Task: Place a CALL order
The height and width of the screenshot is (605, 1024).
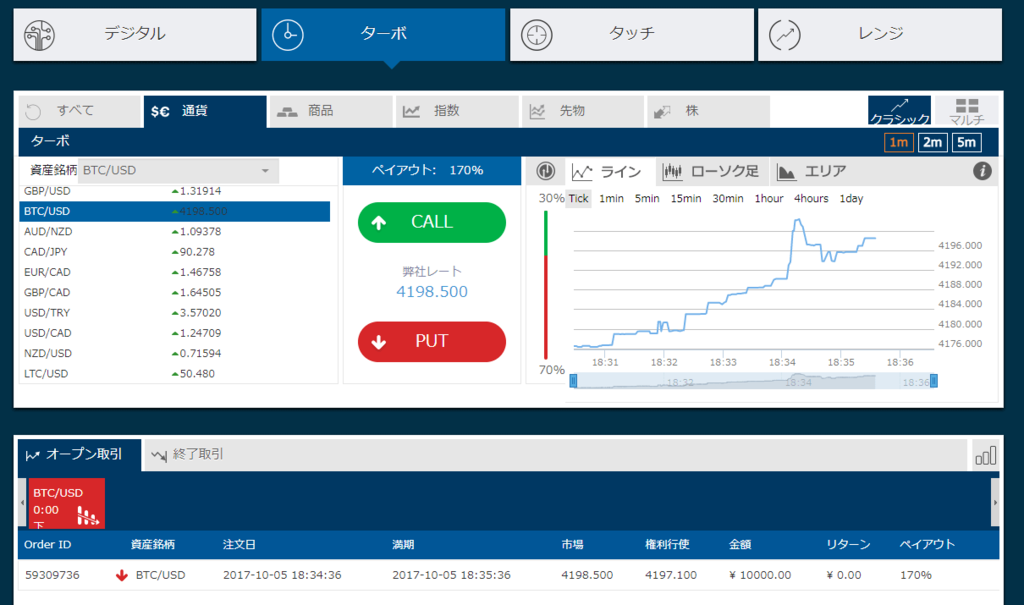Action: 432,223
